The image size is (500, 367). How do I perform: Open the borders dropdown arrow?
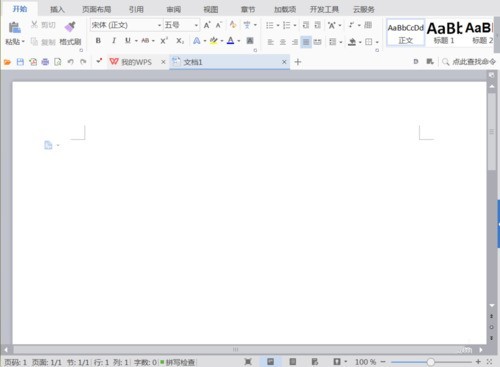377,42
